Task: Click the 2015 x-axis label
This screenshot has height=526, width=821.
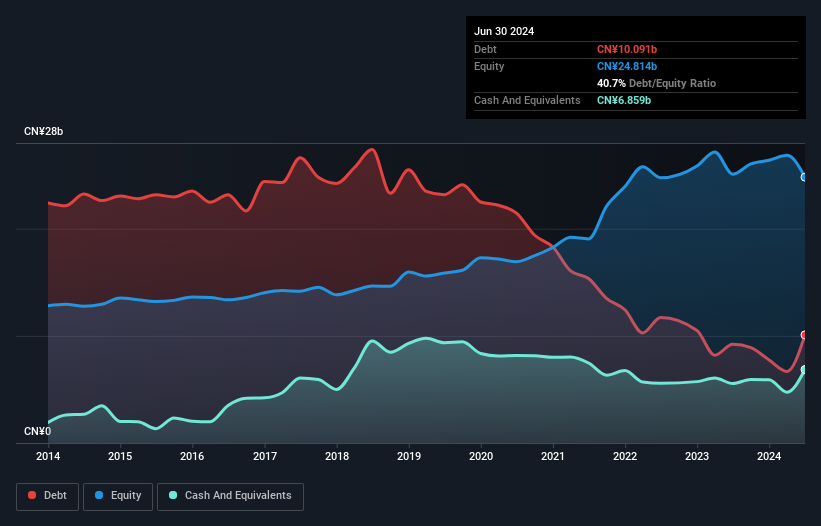Action: click(x=120, y=456)
